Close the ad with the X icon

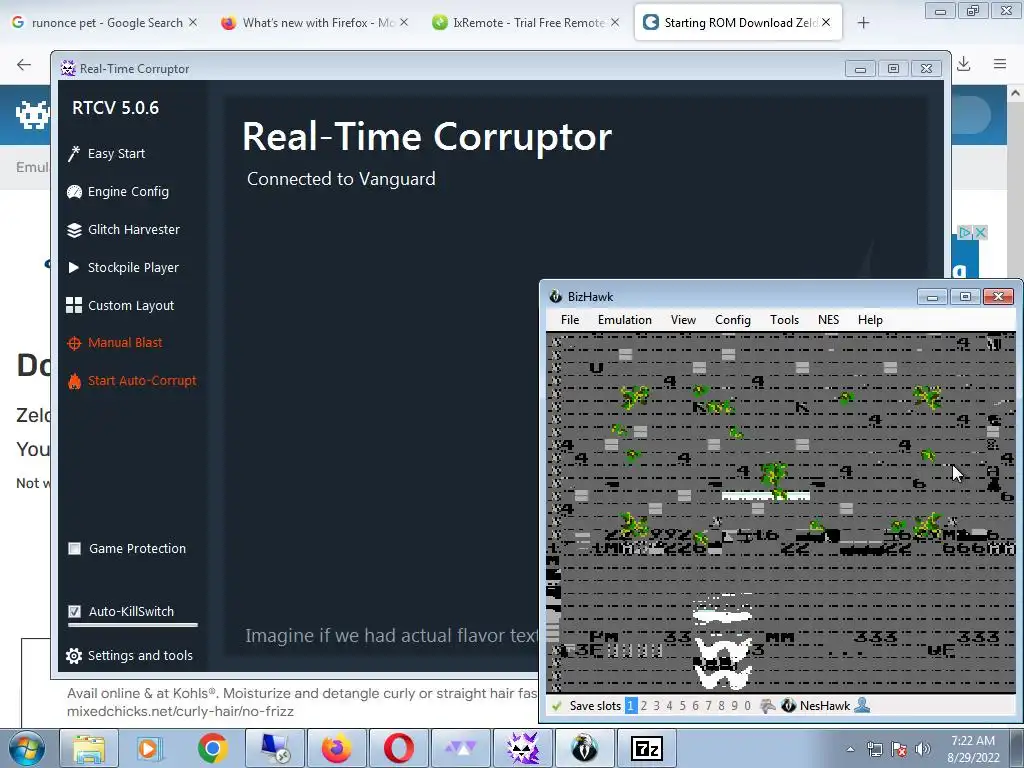click(980, 232)
